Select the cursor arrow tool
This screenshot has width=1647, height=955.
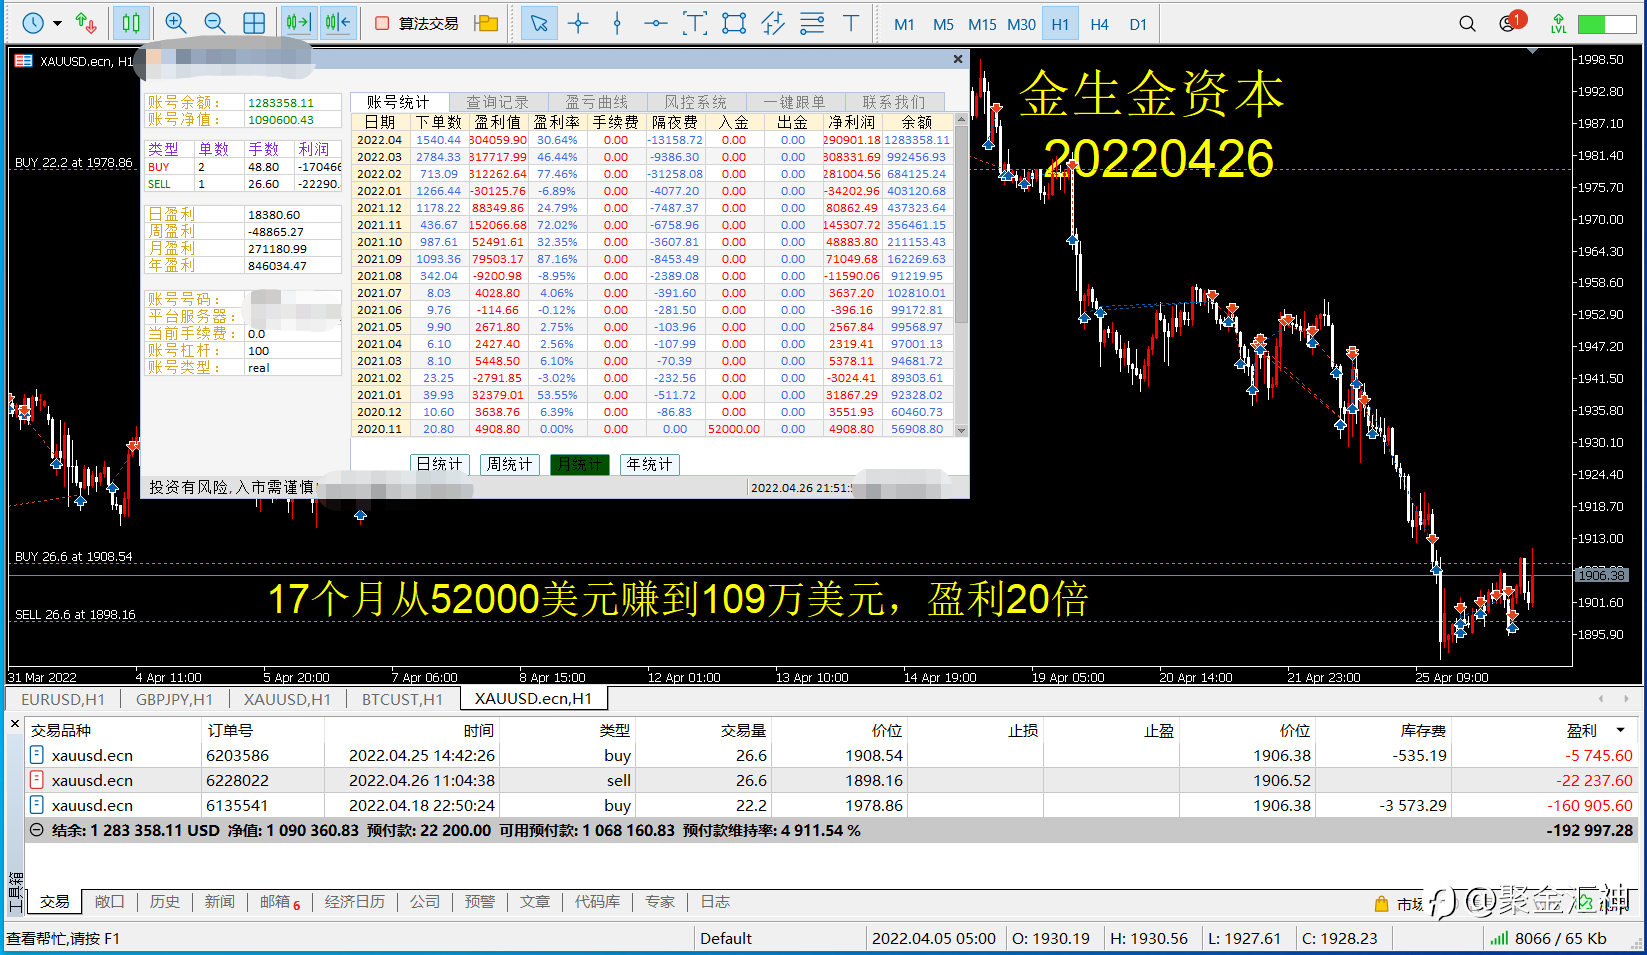point(539,23)
